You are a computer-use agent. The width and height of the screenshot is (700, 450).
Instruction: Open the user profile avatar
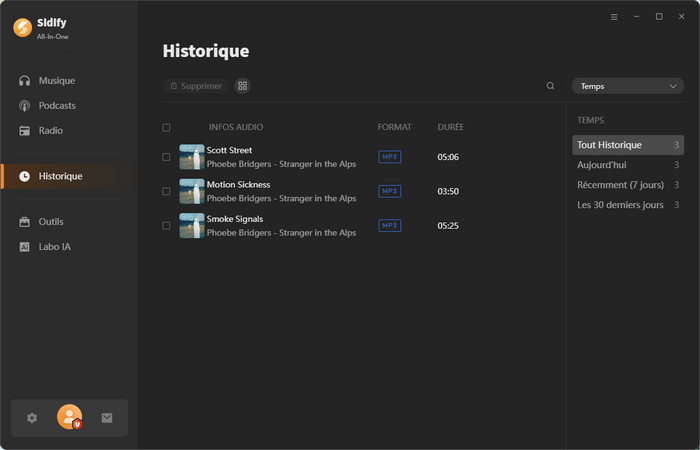tap(69, 417)
